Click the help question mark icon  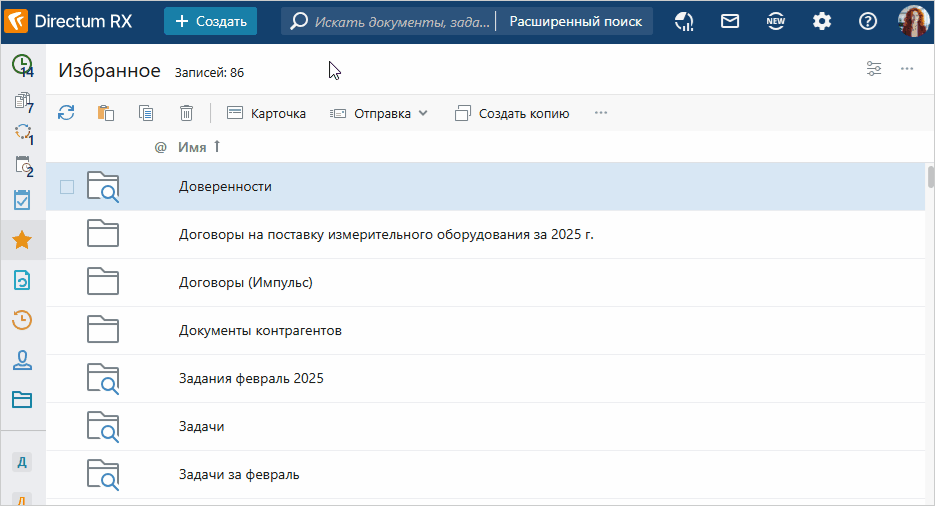click(868, 21)
